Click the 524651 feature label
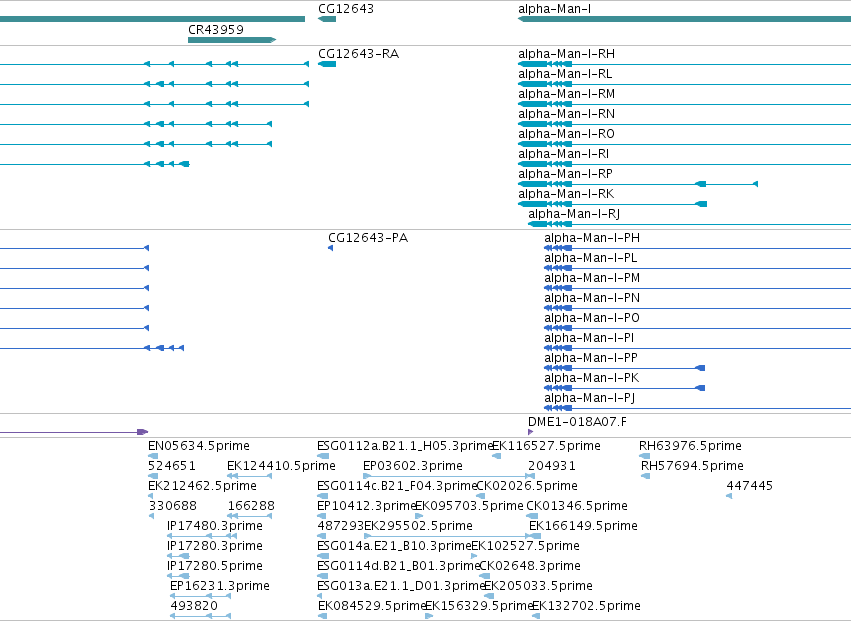The width and height of the screenshot is (851, 621). pos(172,466)
